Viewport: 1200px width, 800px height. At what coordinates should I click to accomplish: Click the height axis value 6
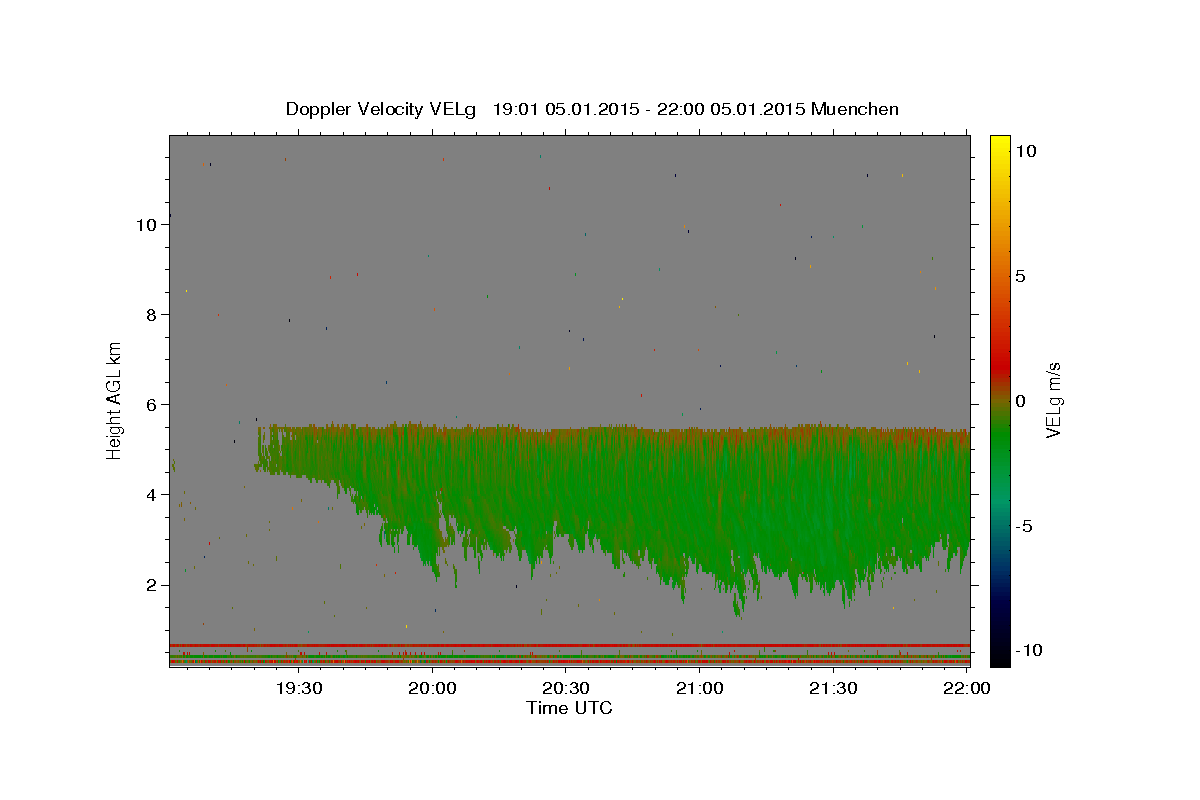152,404
